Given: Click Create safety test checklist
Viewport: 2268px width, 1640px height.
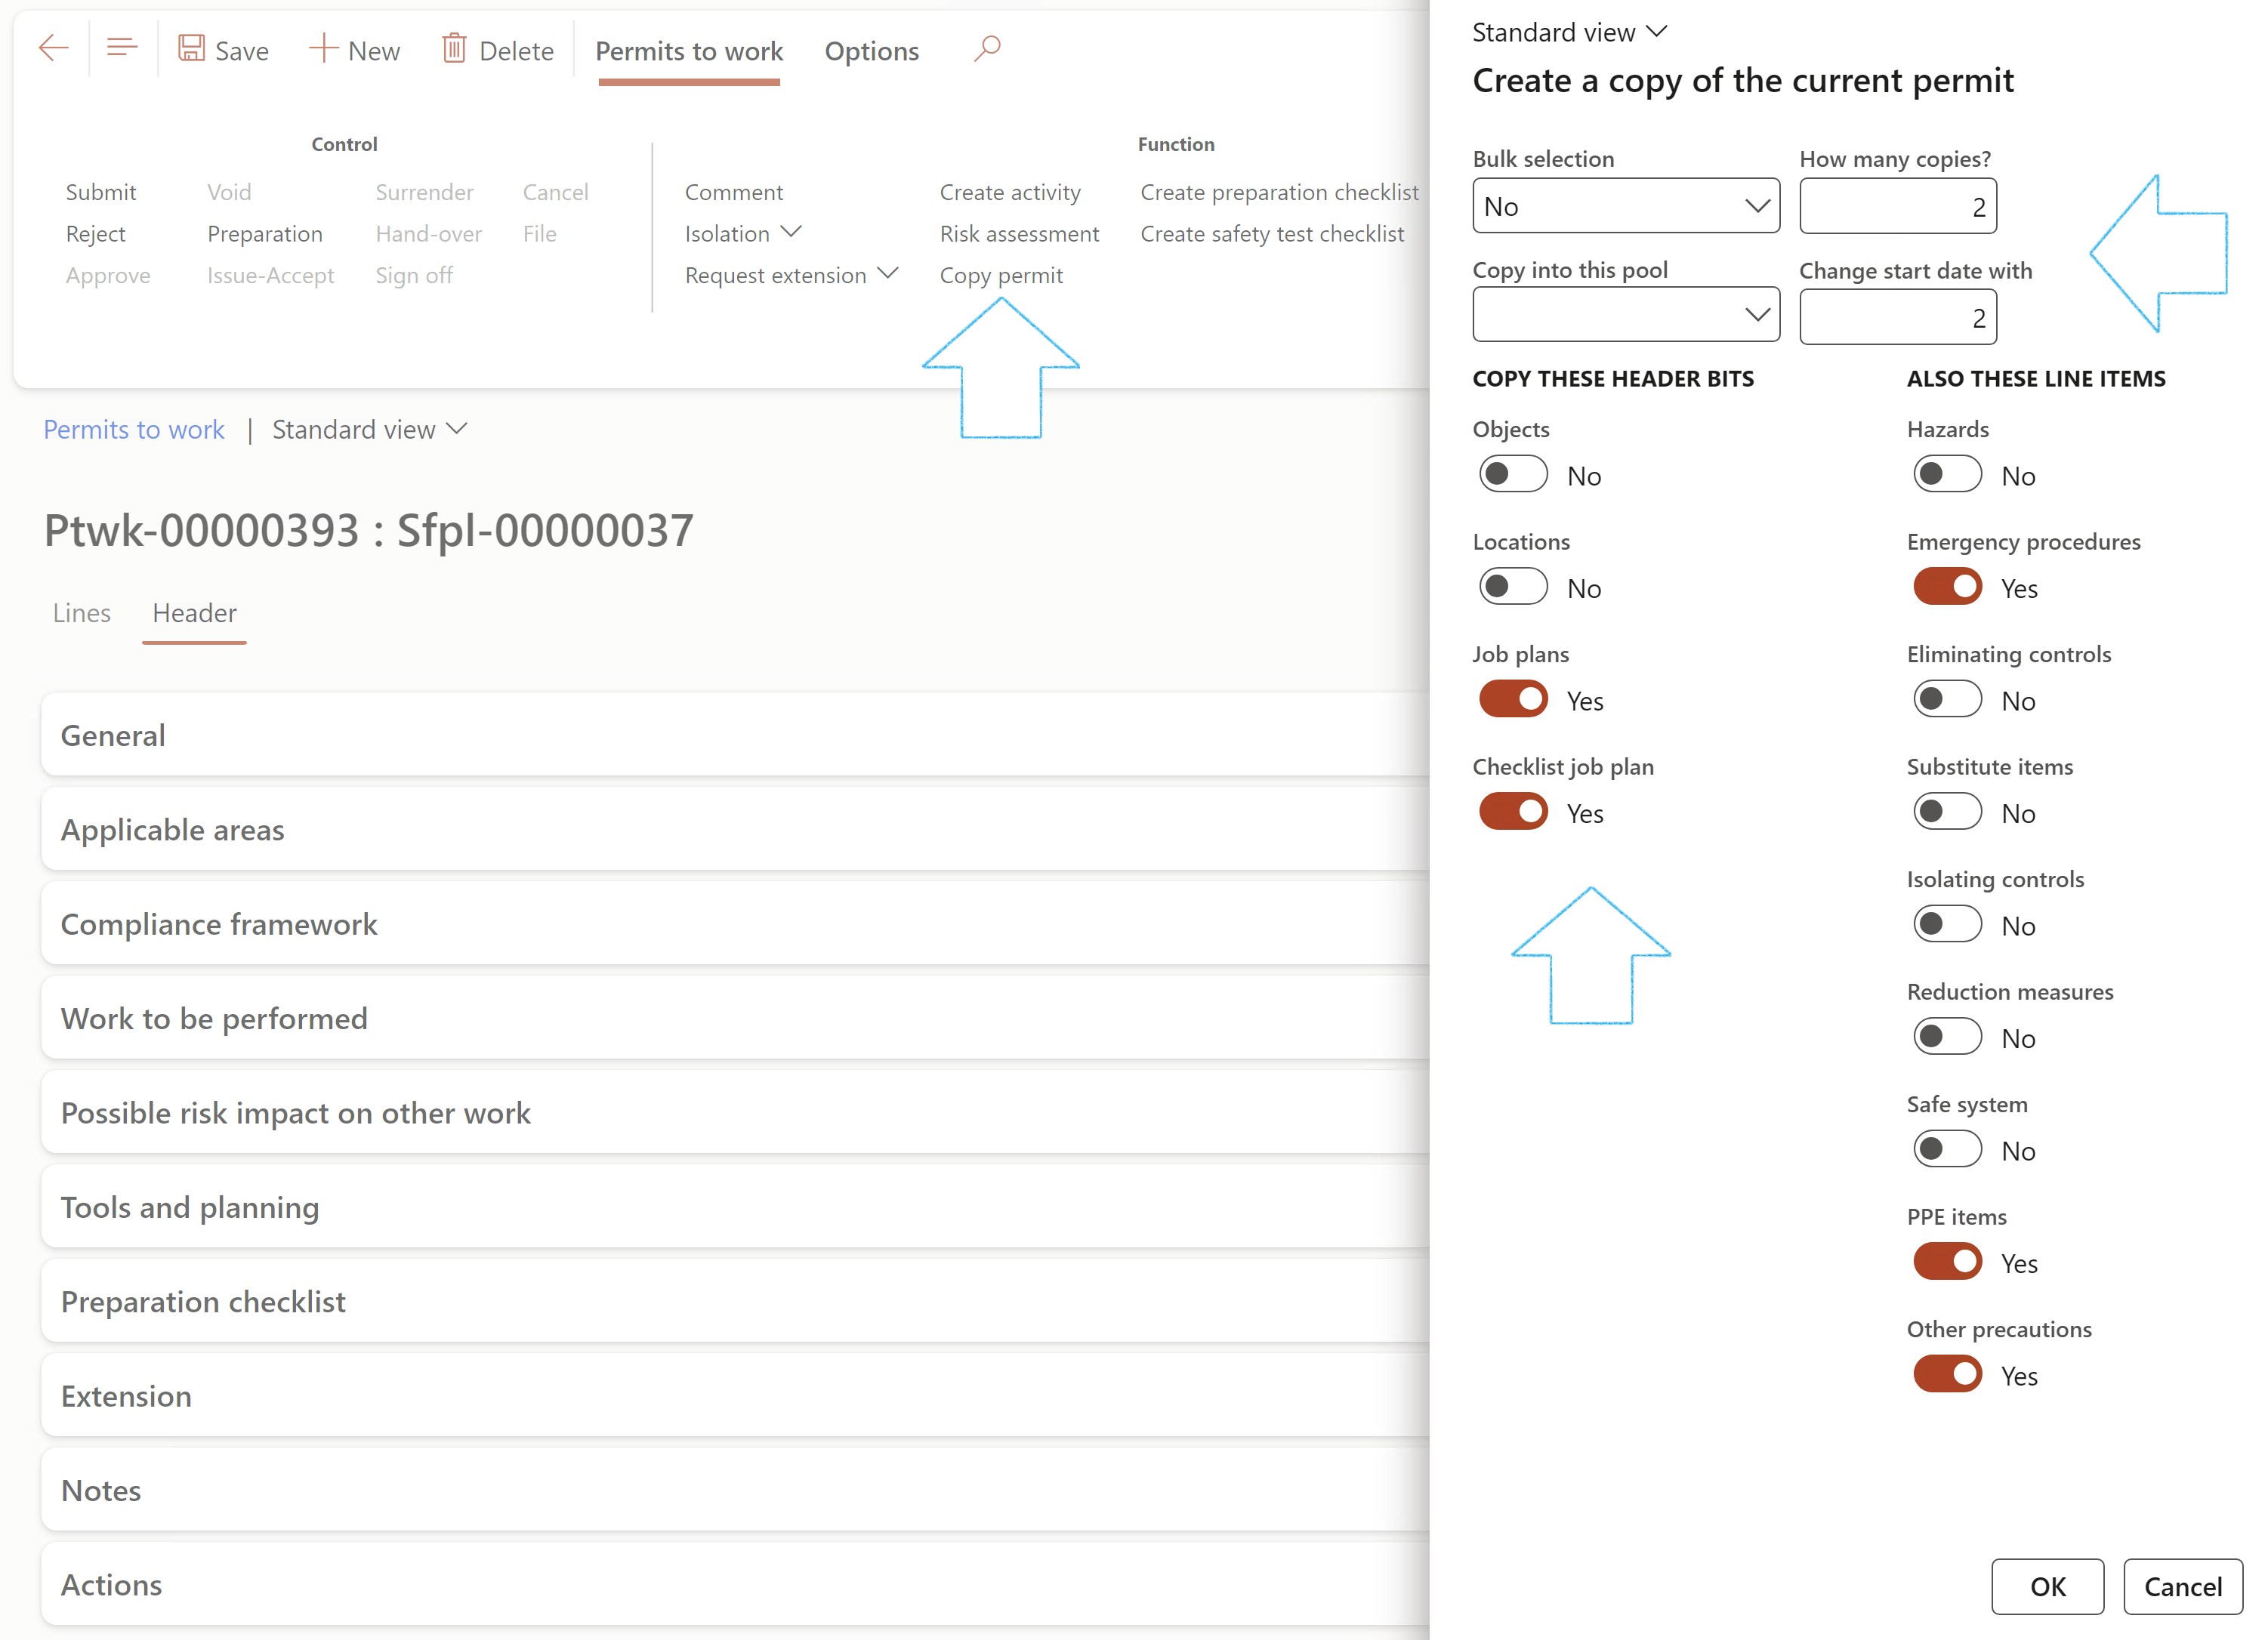Looking at the screenshot, I should pyautogui.click(x=1272, y=233).
